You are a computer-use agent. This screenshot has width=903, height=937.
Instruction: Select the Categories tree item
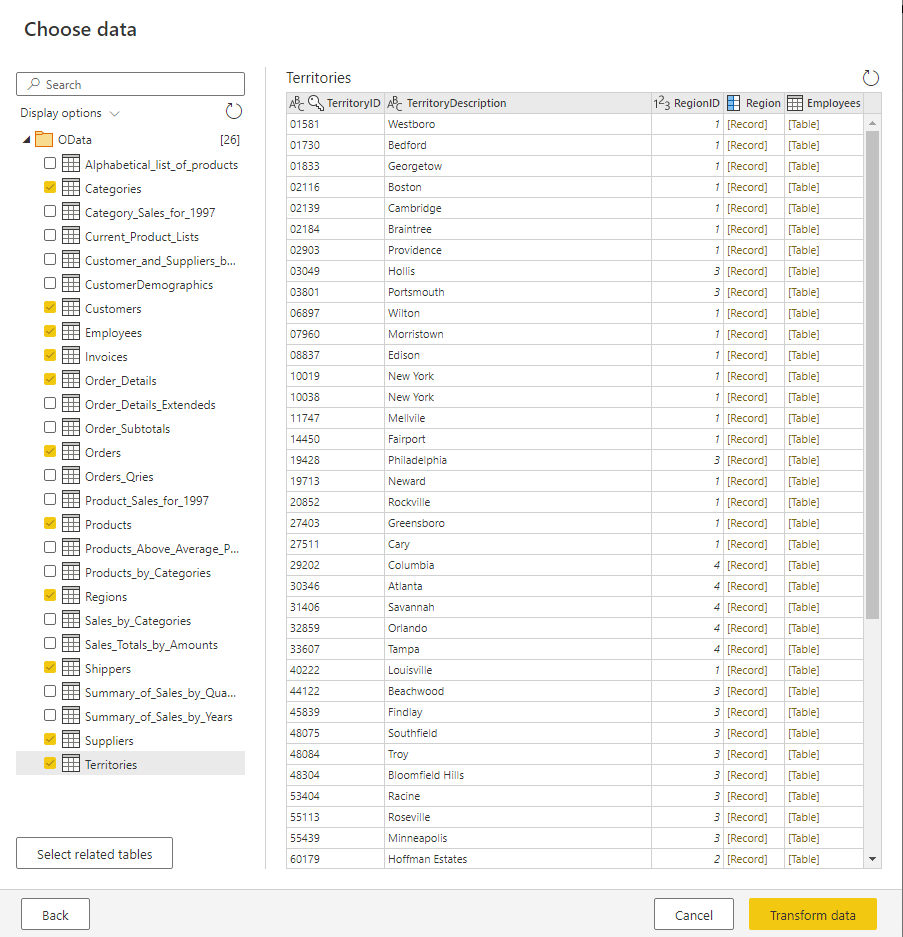click(x=115, y=187)
